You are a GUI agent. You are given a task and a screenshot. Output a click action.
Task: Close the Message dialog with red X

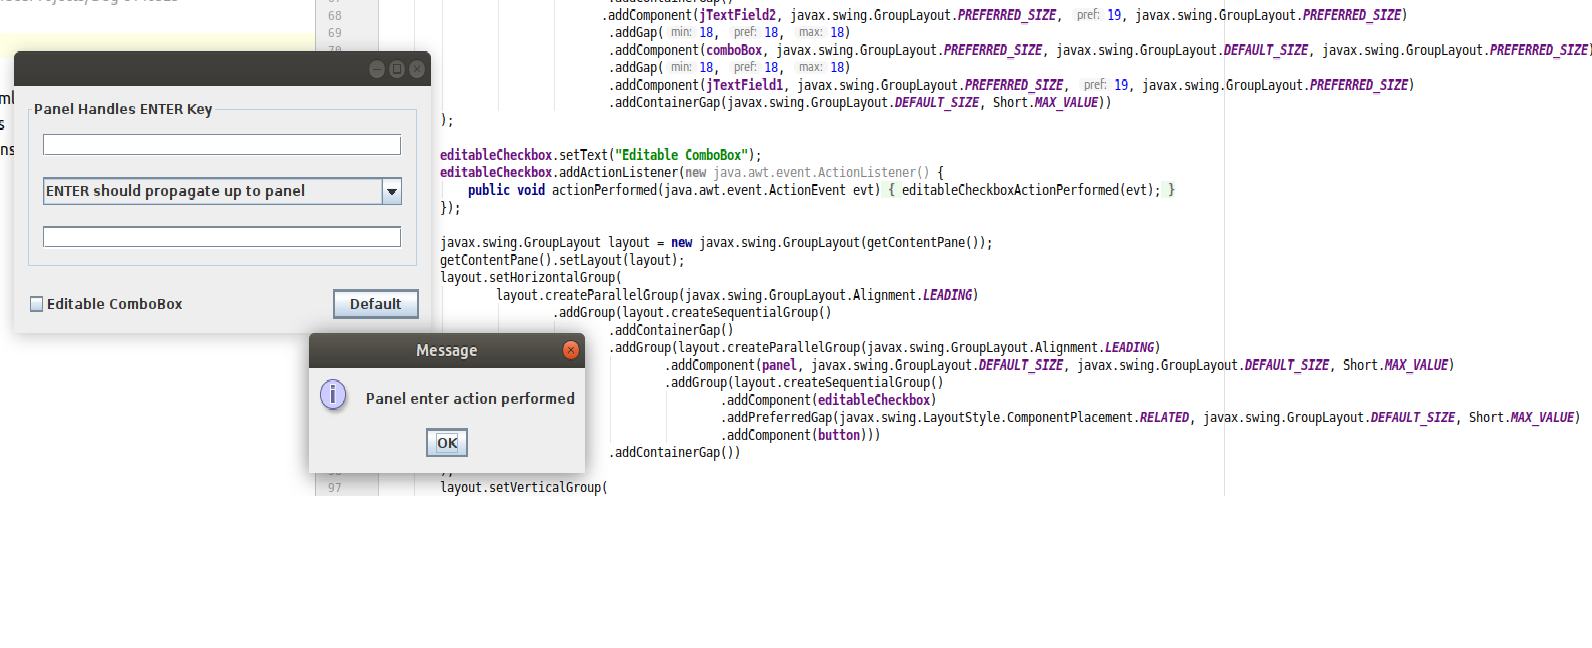(571, 350)
